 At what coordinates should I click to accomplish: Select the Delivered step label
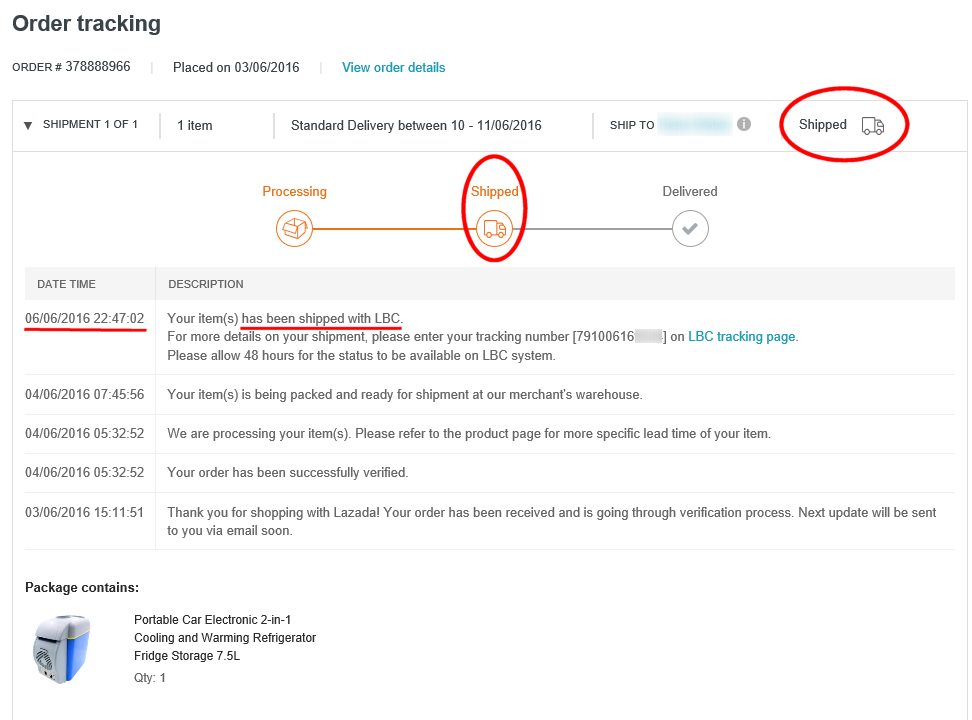[x=689, y=191]
